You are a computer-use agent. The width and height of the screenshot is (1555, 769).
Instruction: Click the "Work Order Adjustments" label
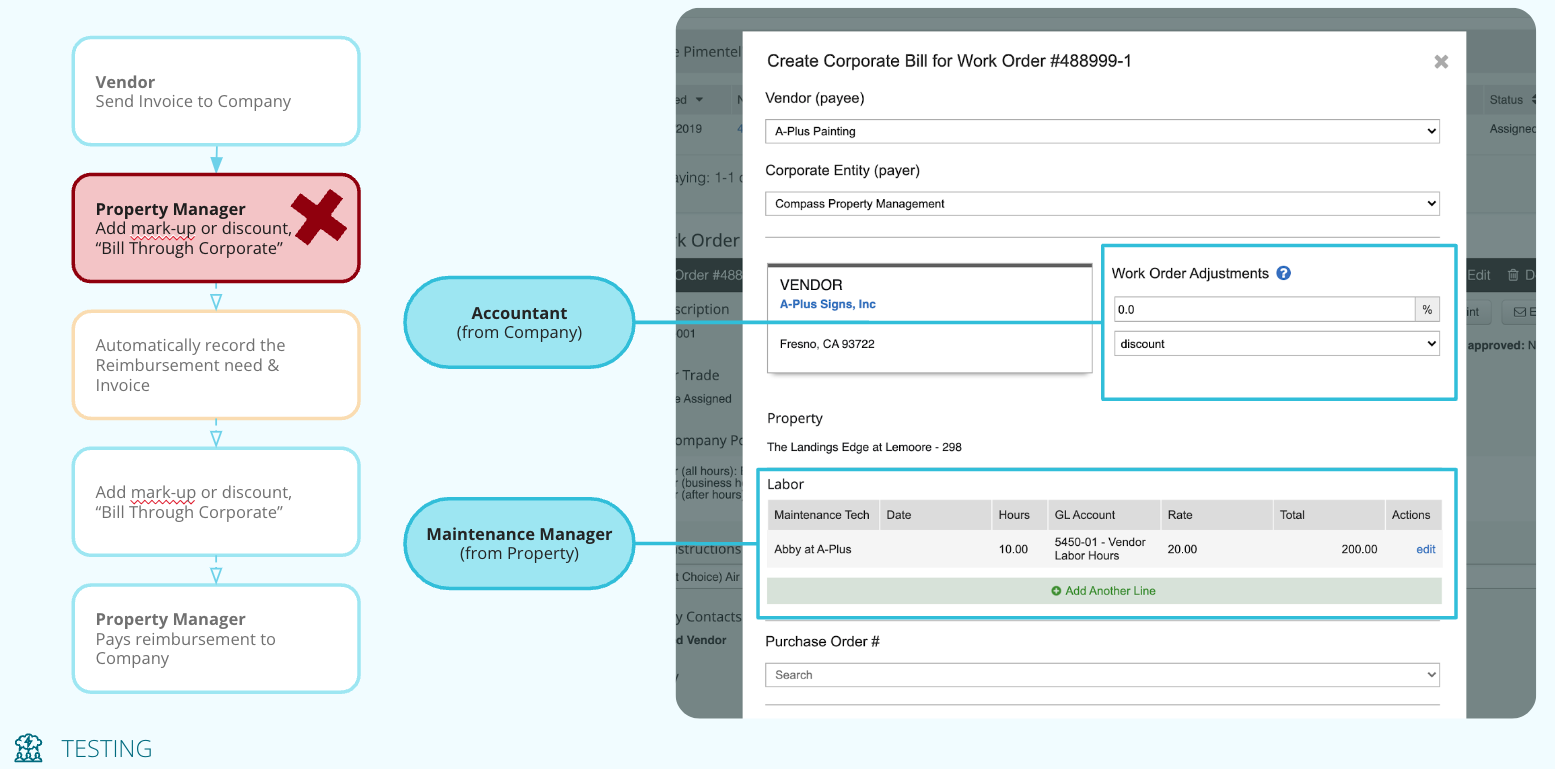pos(1190,273)
